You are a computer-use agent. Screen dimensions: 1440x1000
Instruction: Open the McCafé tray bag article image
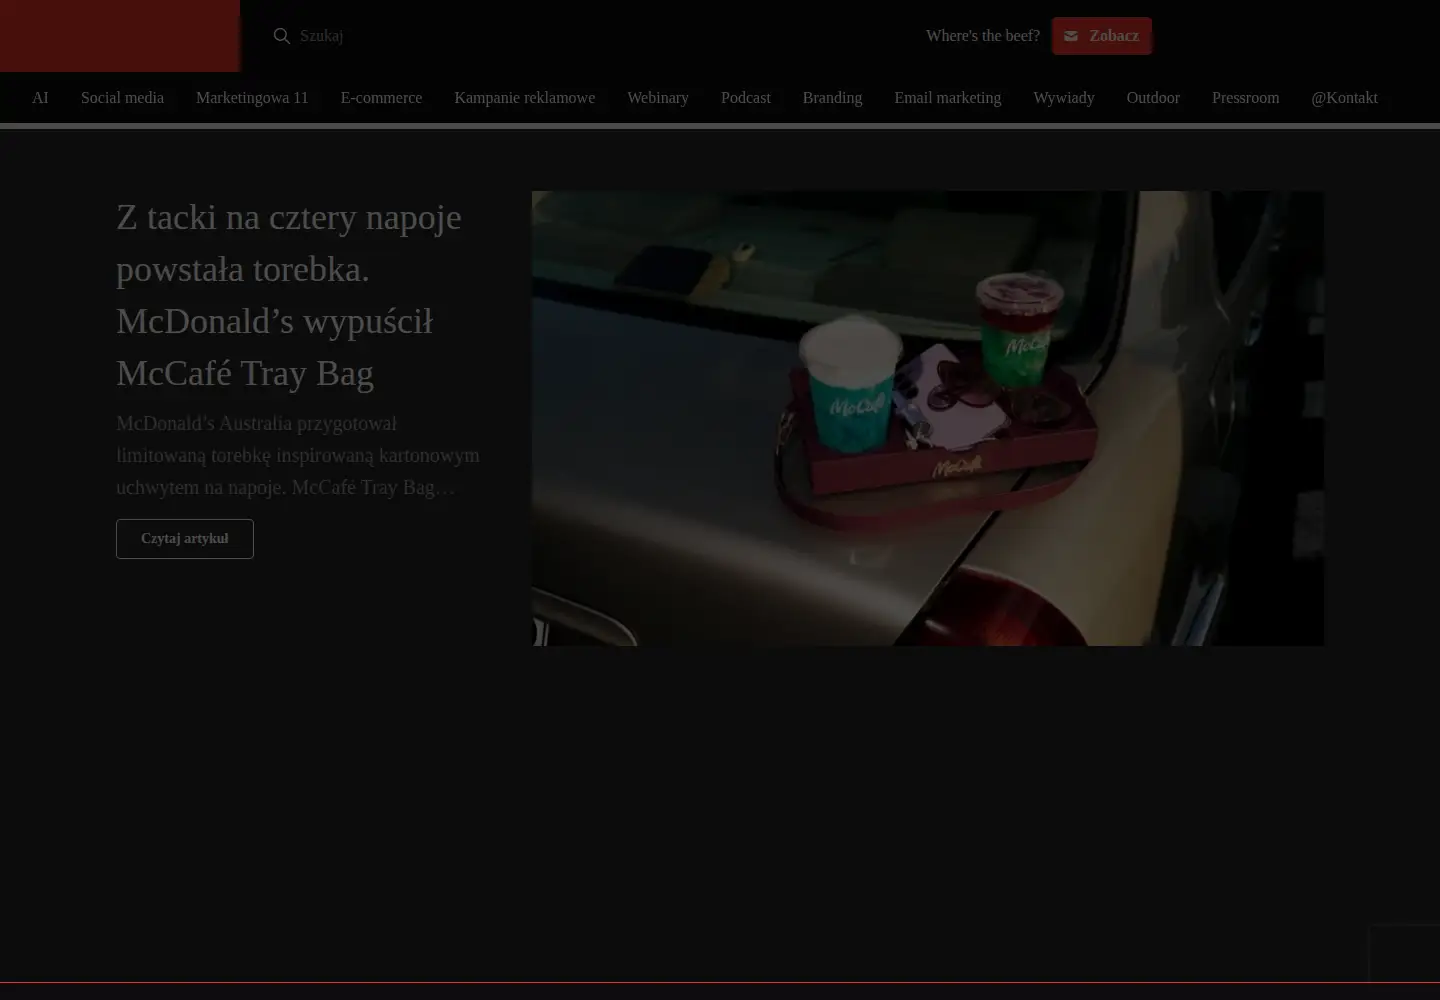928,418
